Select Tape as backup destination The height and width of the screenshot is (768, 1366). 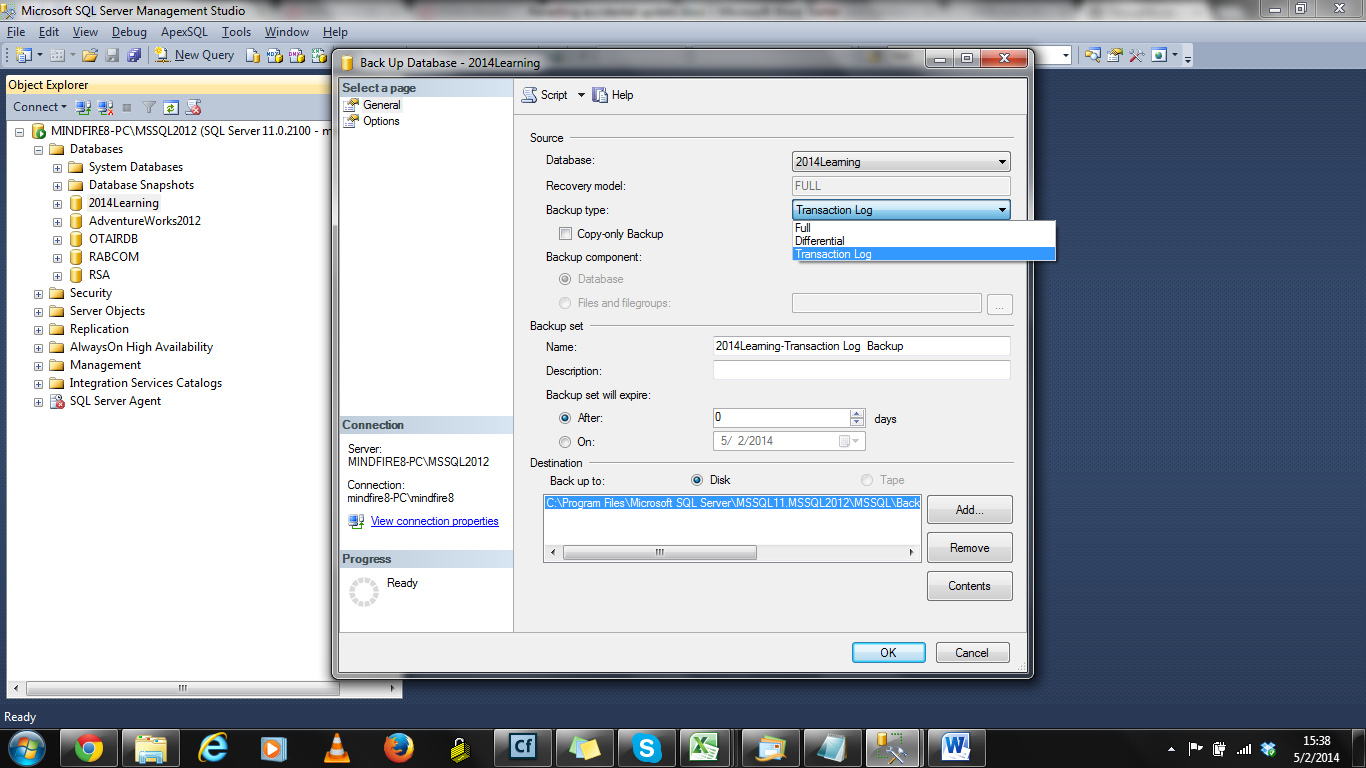867,480
